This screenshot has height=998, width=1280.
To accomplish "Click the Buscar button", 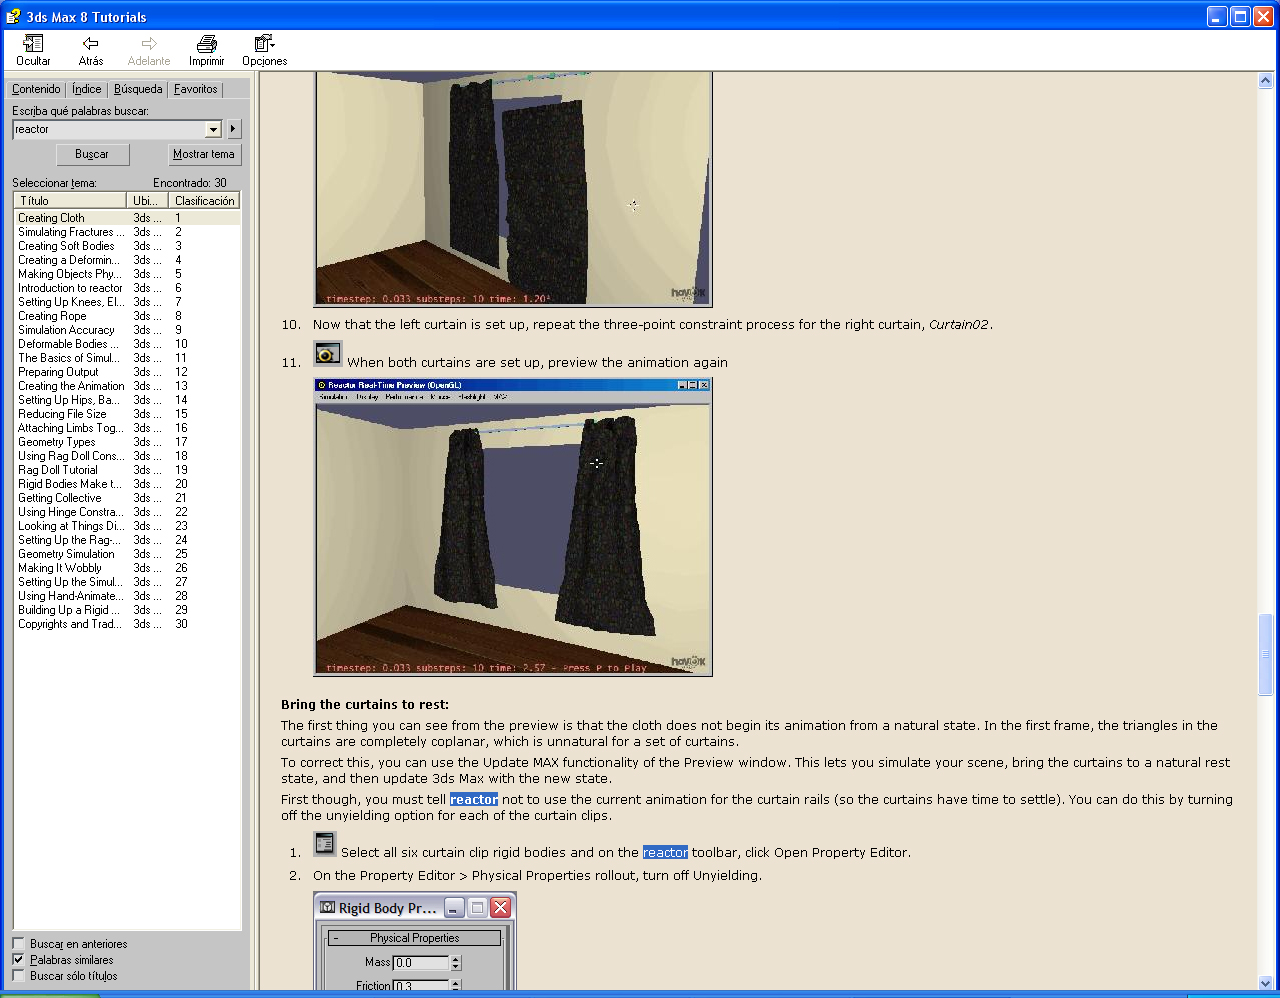I will [92, 154].
